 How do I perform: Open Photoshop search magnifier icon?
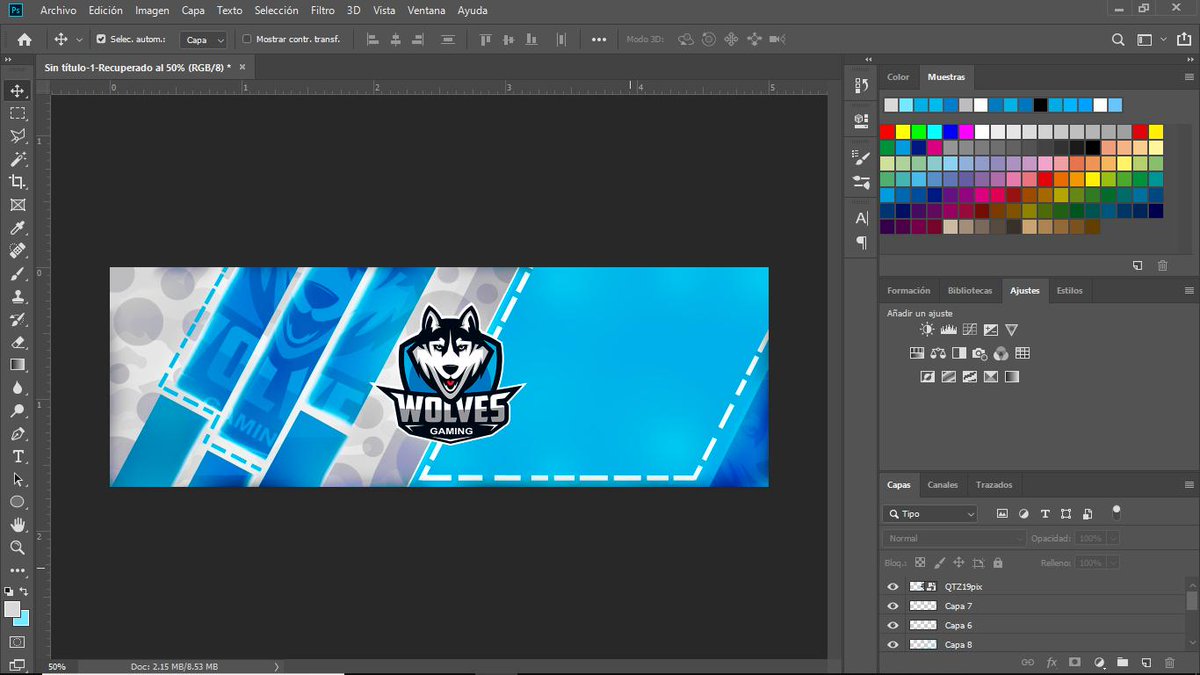pos(1119,39)
